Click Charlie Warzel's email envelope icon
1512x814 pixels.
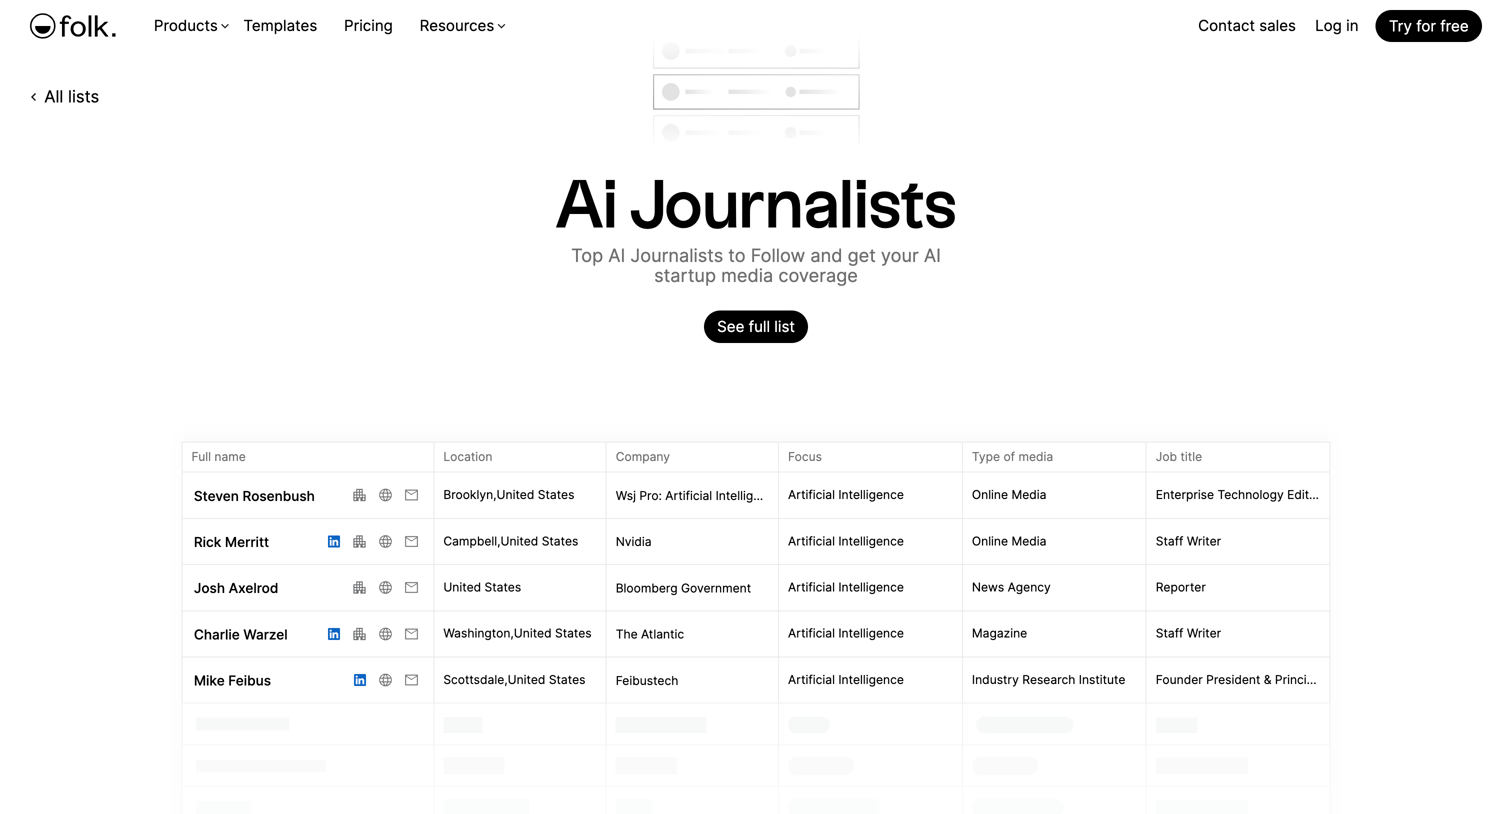[411, 634]
